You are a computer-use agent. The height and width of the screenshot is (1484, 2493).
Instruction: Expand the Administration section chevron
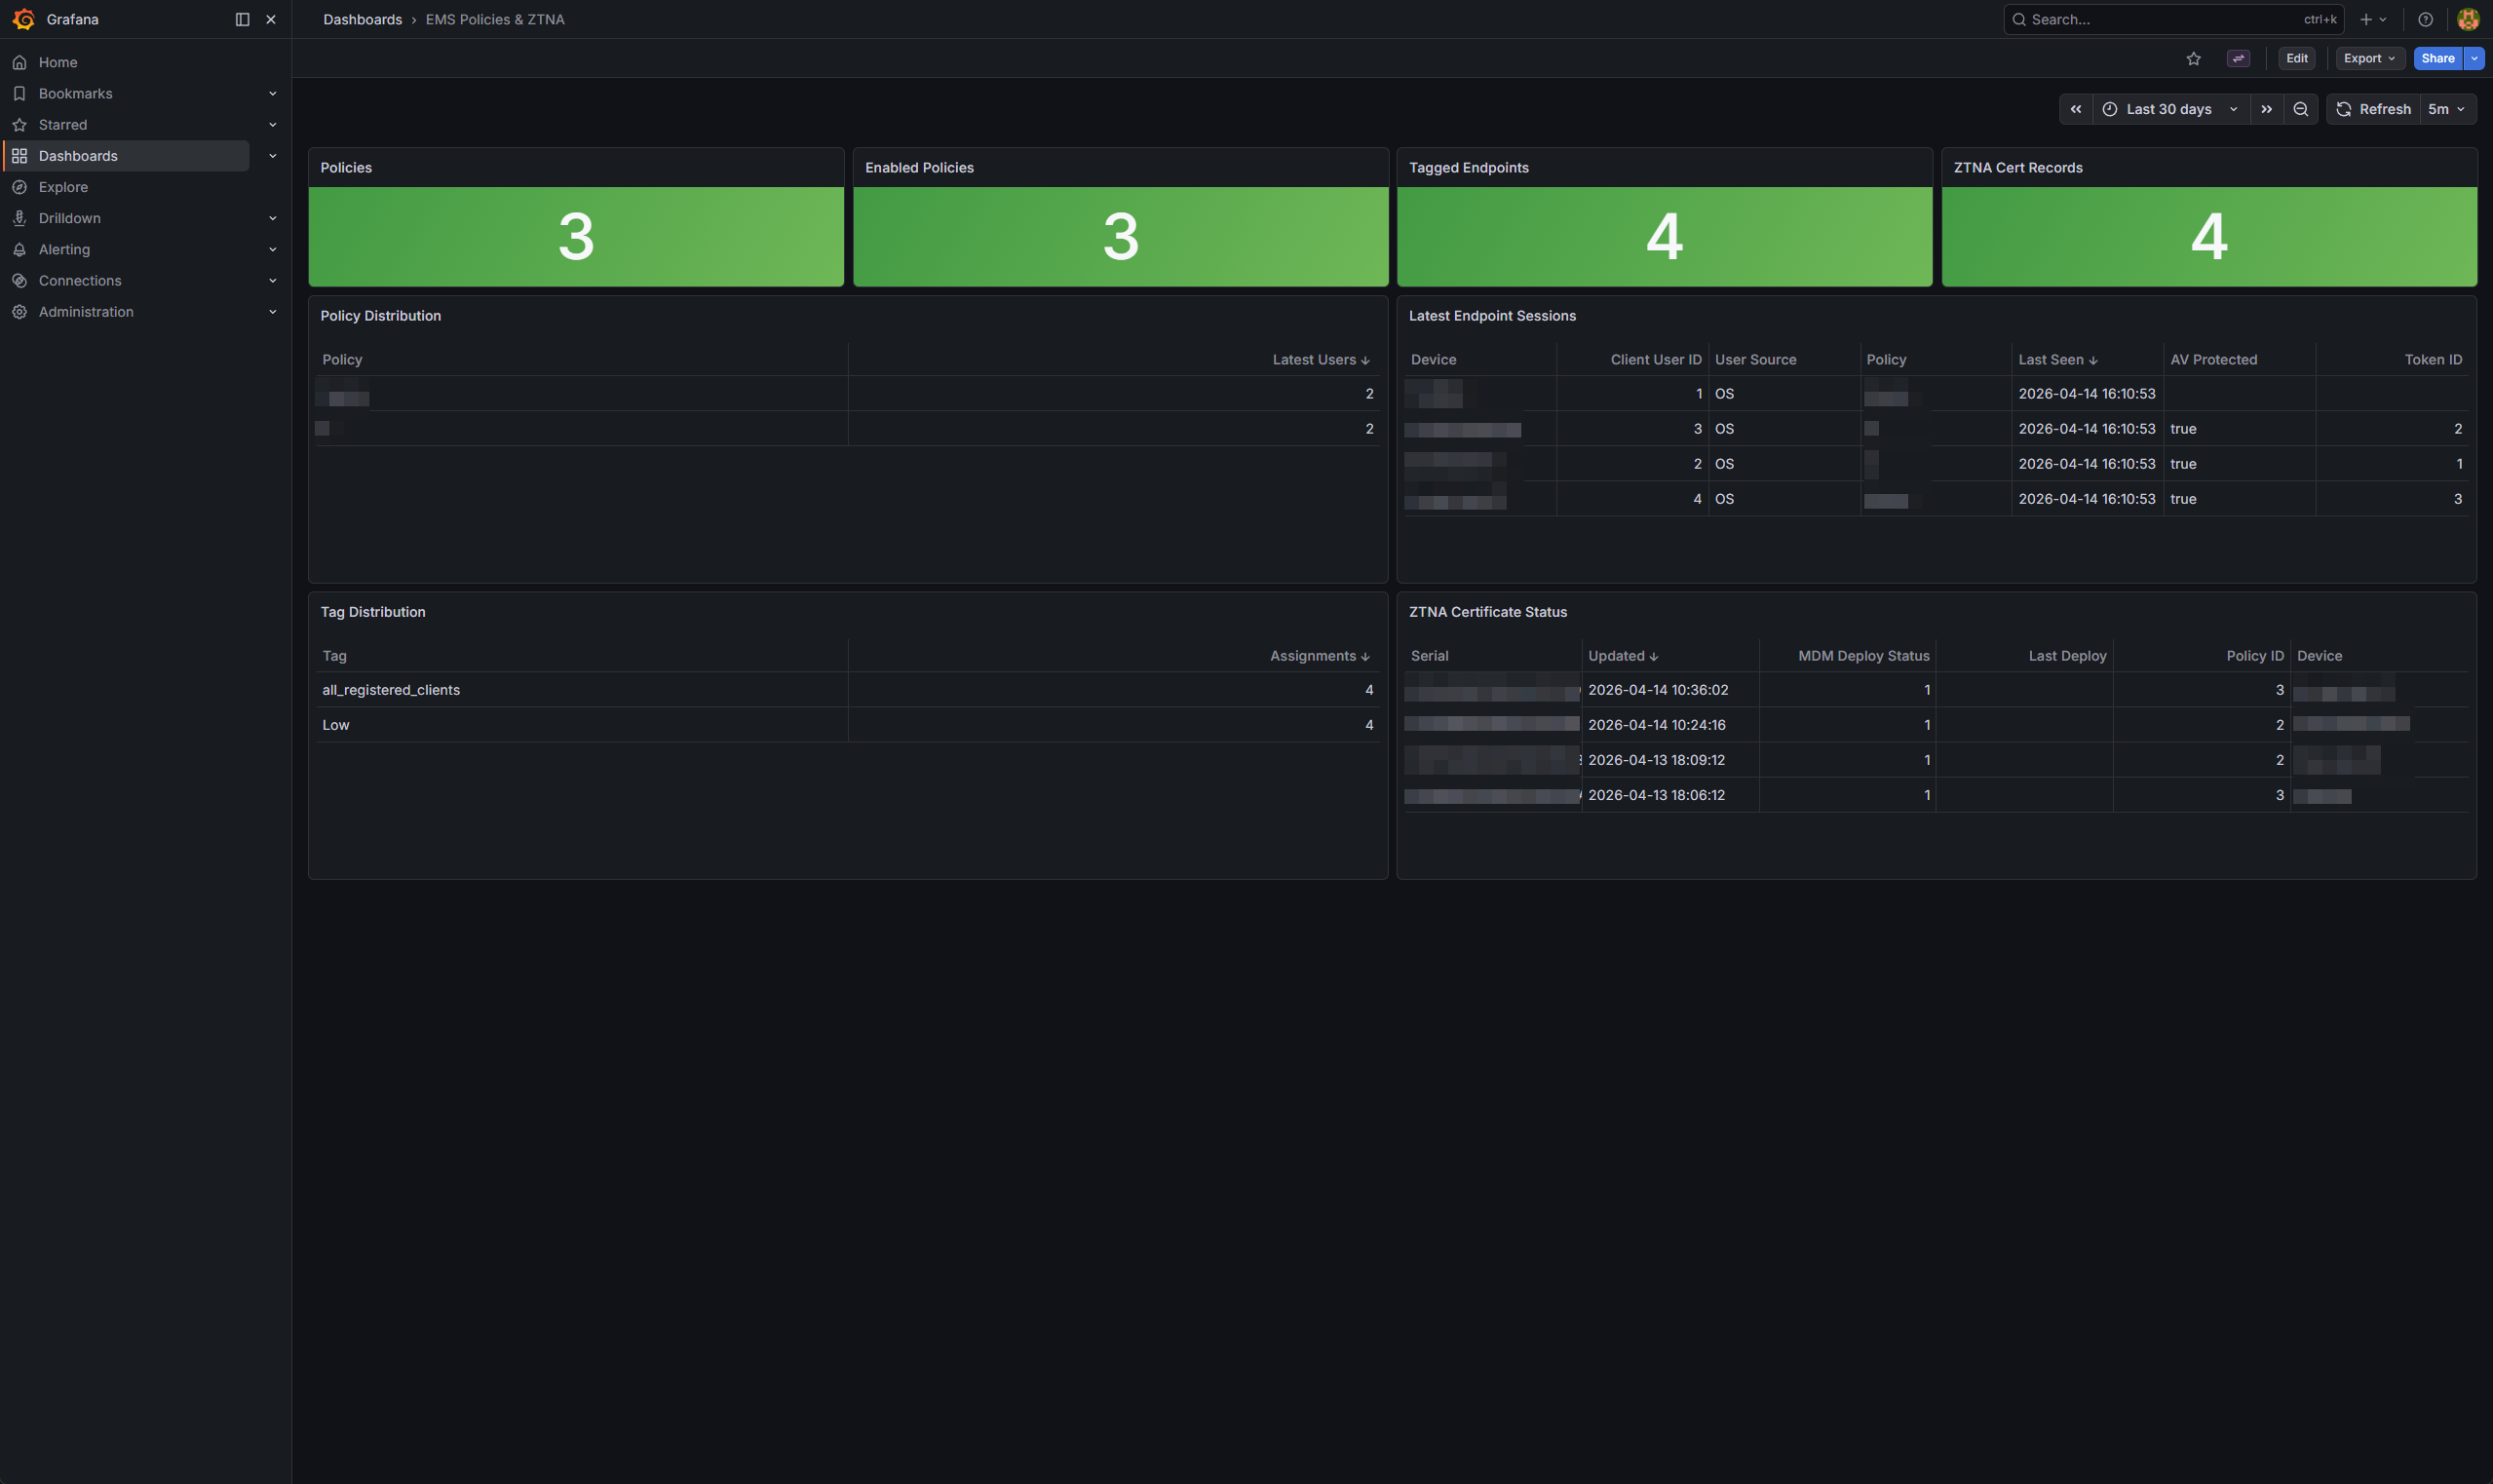(272, 312)
